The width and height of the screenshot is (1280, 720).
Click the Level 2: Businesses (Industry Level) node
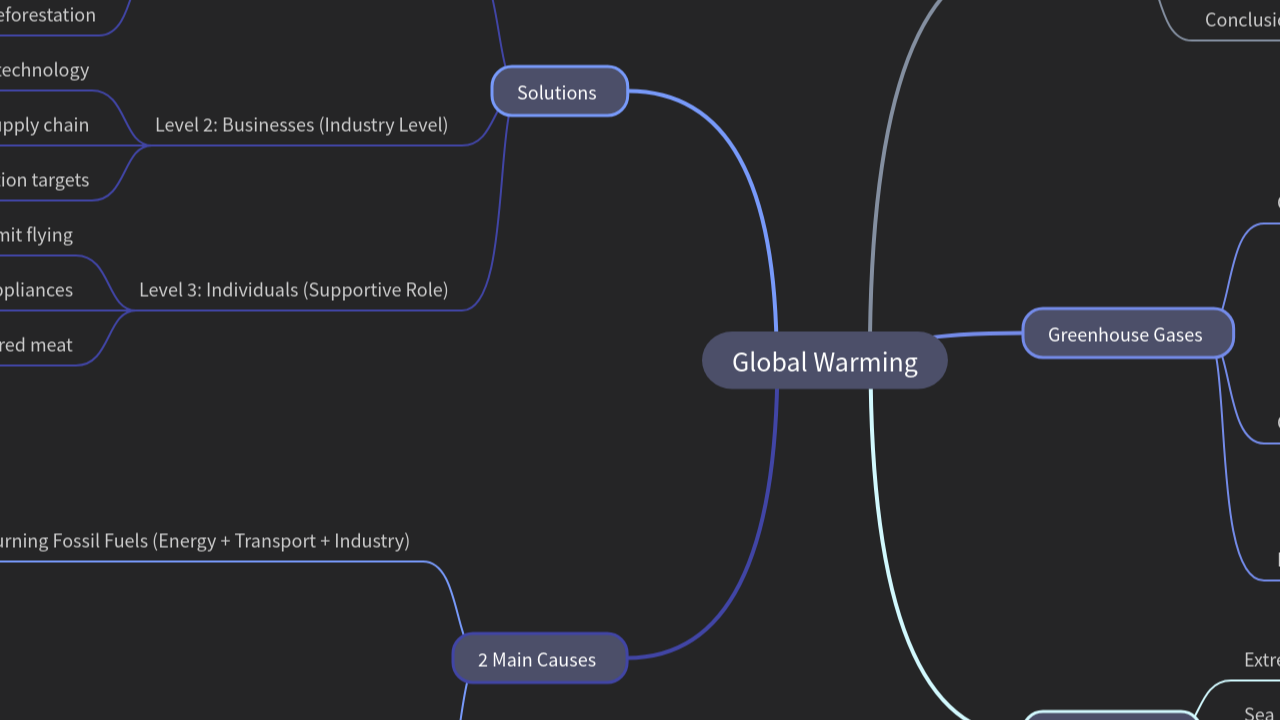(x=302, y=124)
